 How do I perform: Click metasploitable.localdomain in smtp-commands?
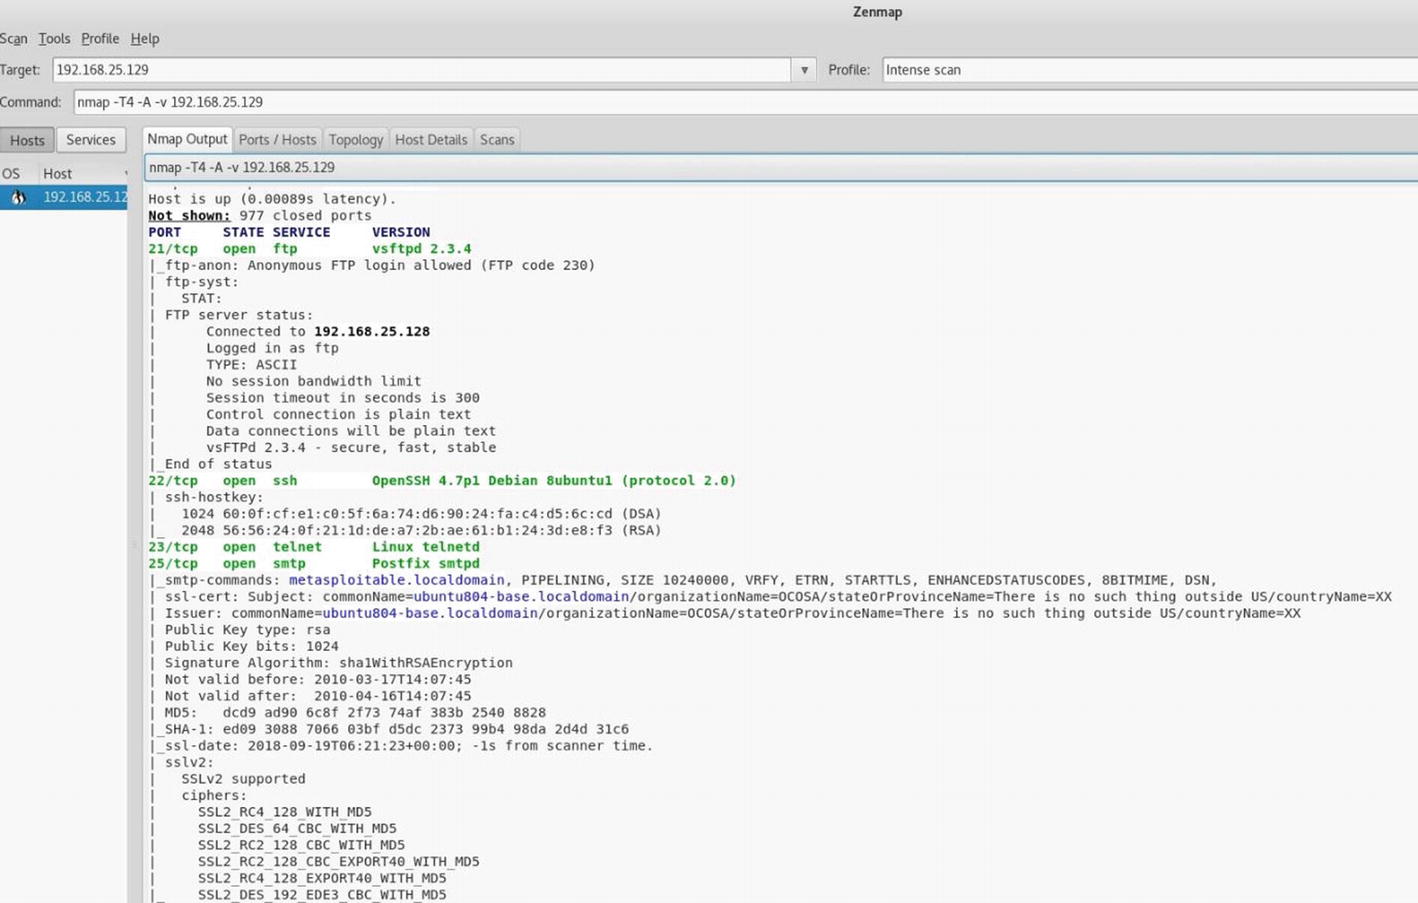click(x=397, y=580)
